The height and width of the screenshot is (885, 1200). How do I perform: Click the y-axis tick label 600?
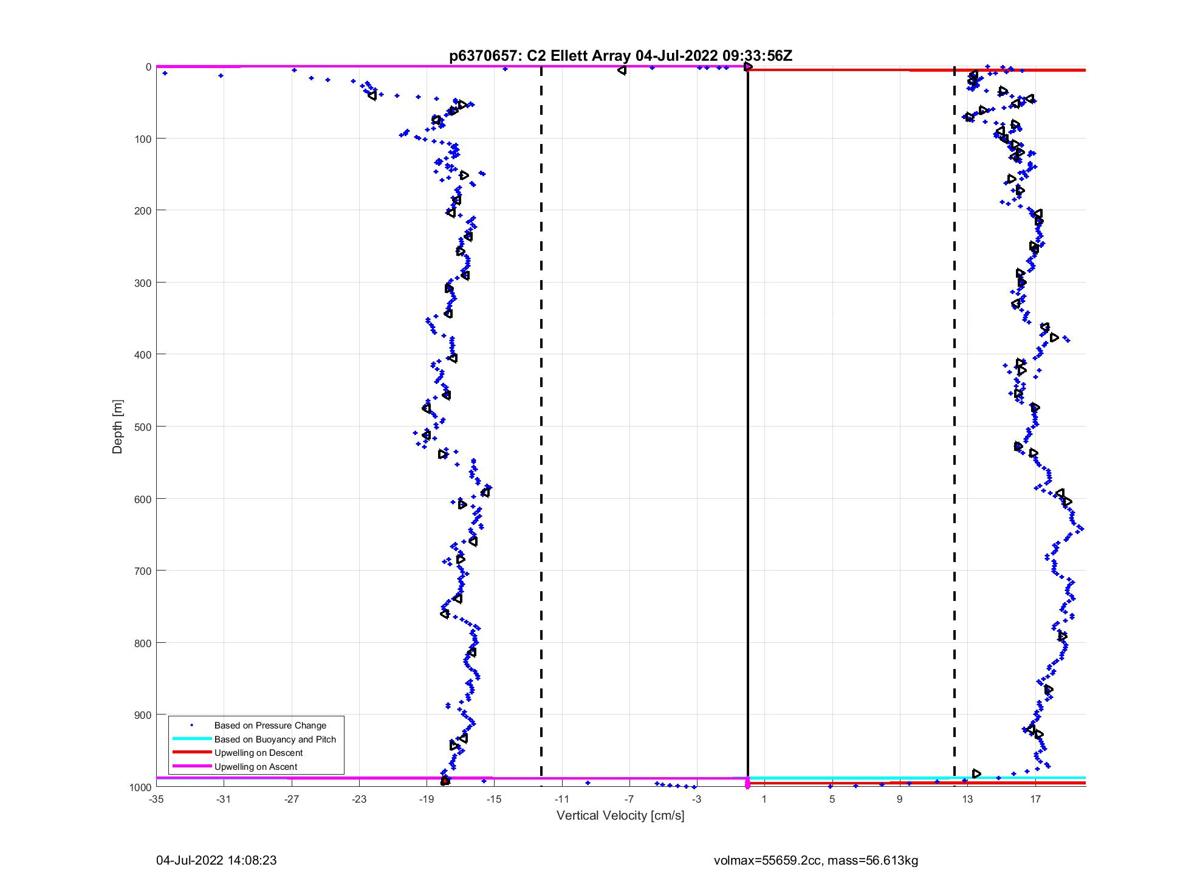point(141,499)
